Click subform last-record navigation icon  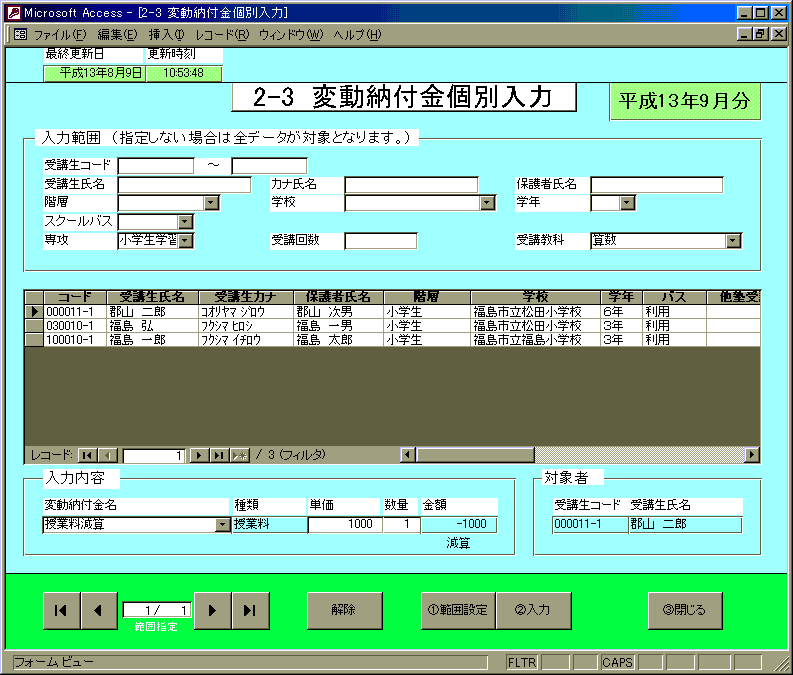click(219, 456)
